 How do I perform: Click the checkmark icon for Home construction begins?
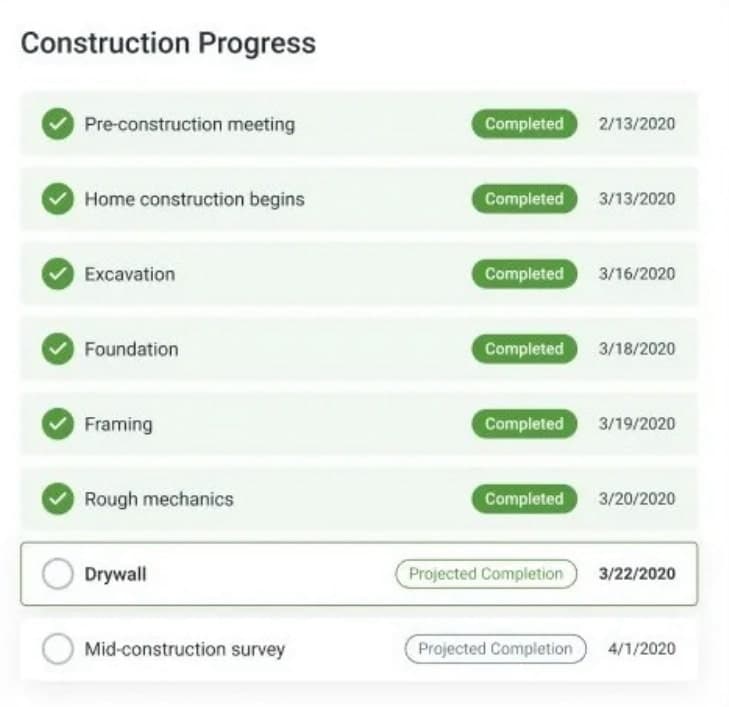point(58,199)
